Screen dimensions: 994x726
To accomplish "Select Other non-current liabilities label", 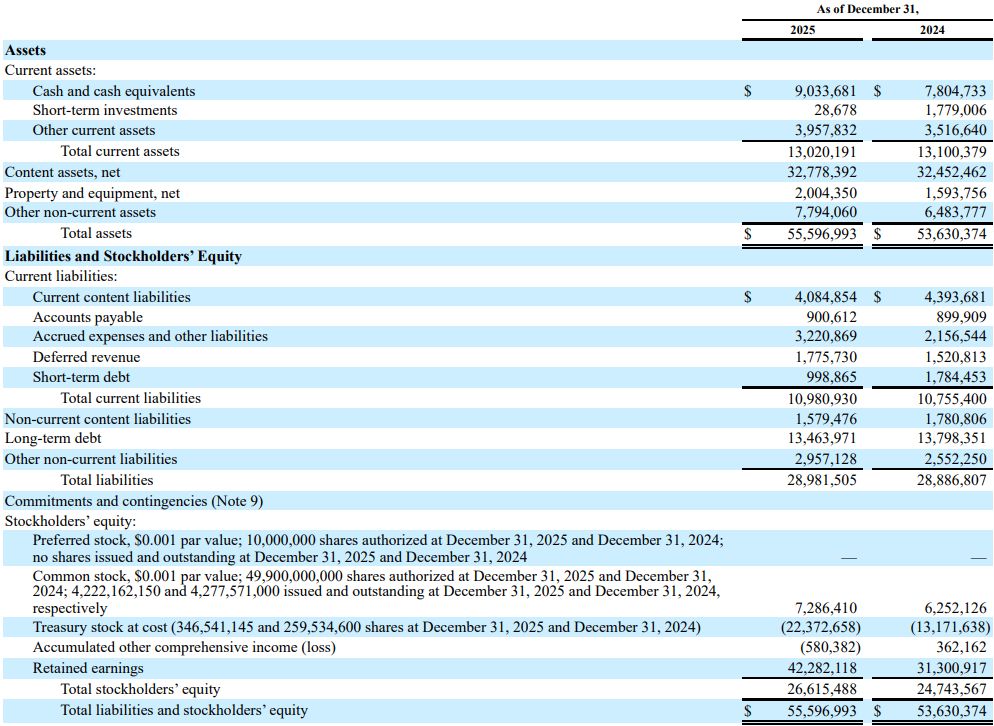I will click(91, 458).
